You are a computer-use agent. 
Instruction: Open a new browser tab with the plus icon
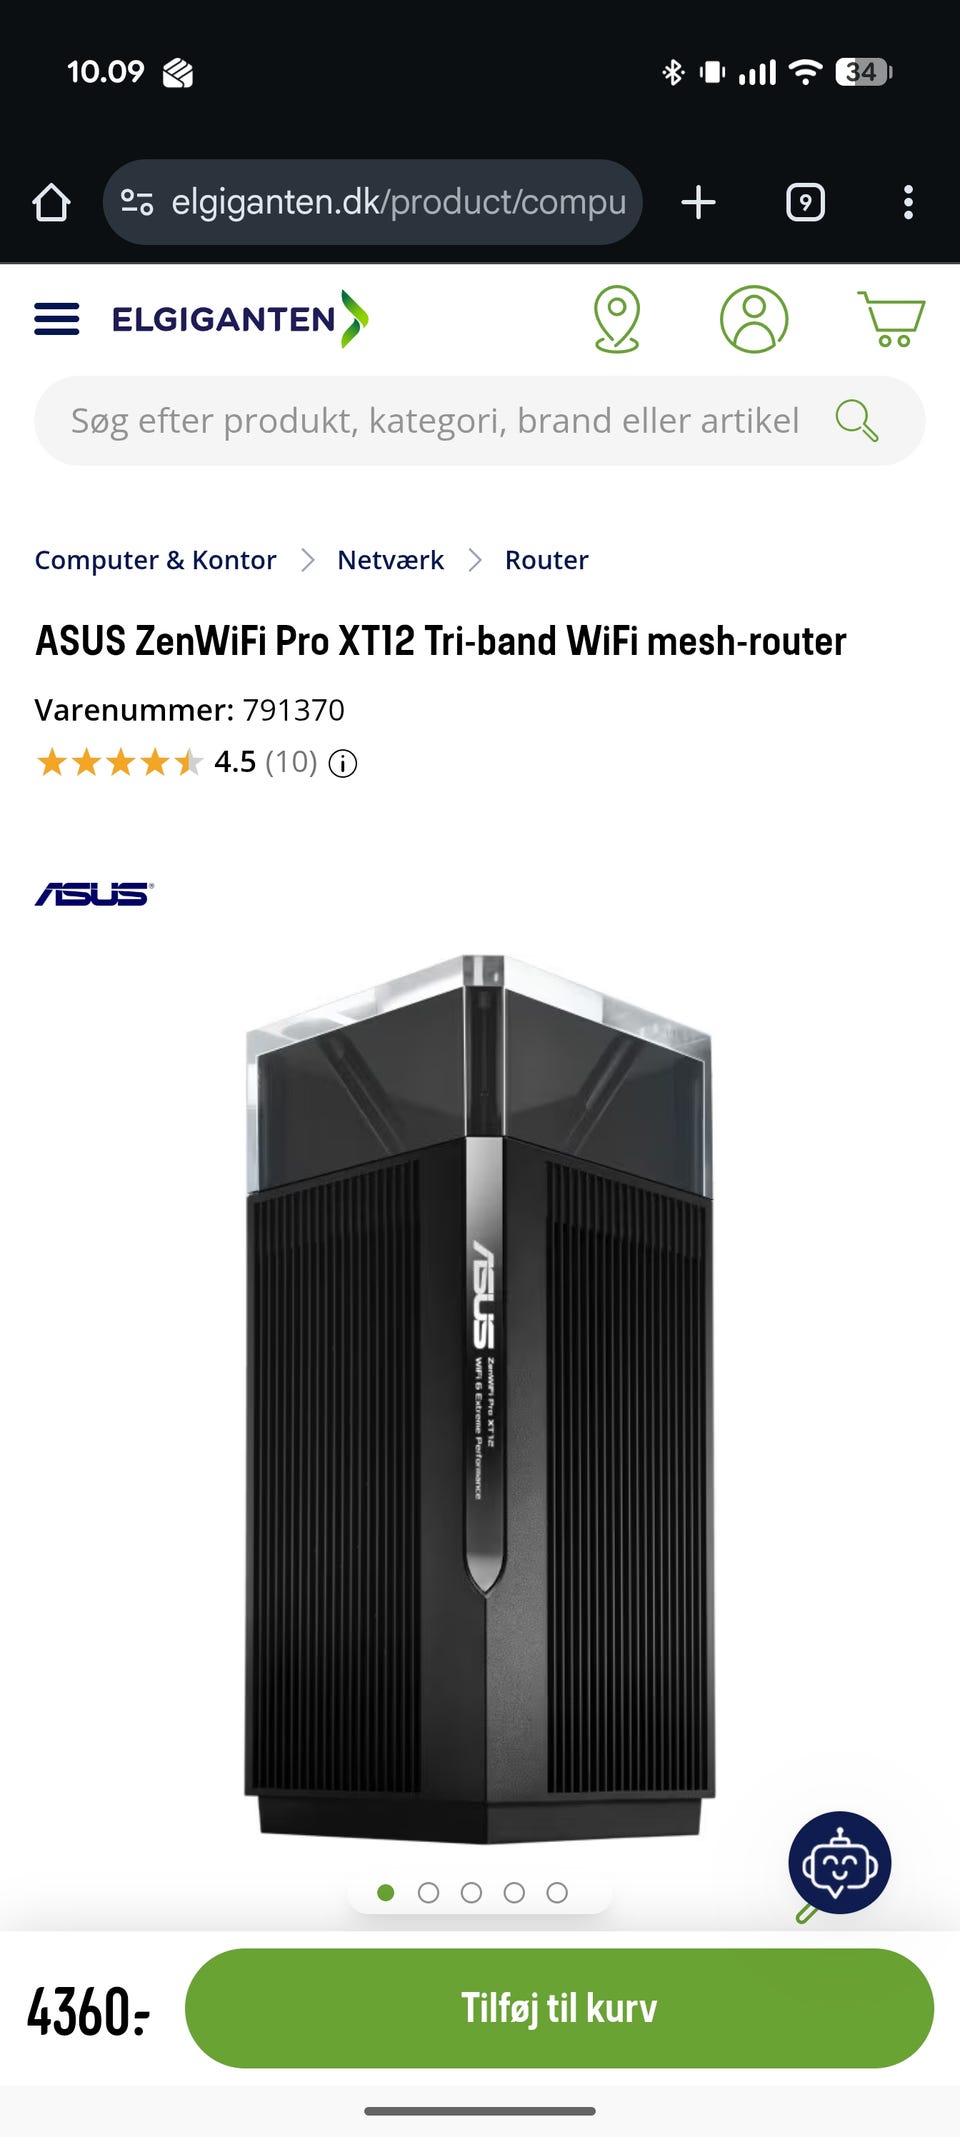698,202
